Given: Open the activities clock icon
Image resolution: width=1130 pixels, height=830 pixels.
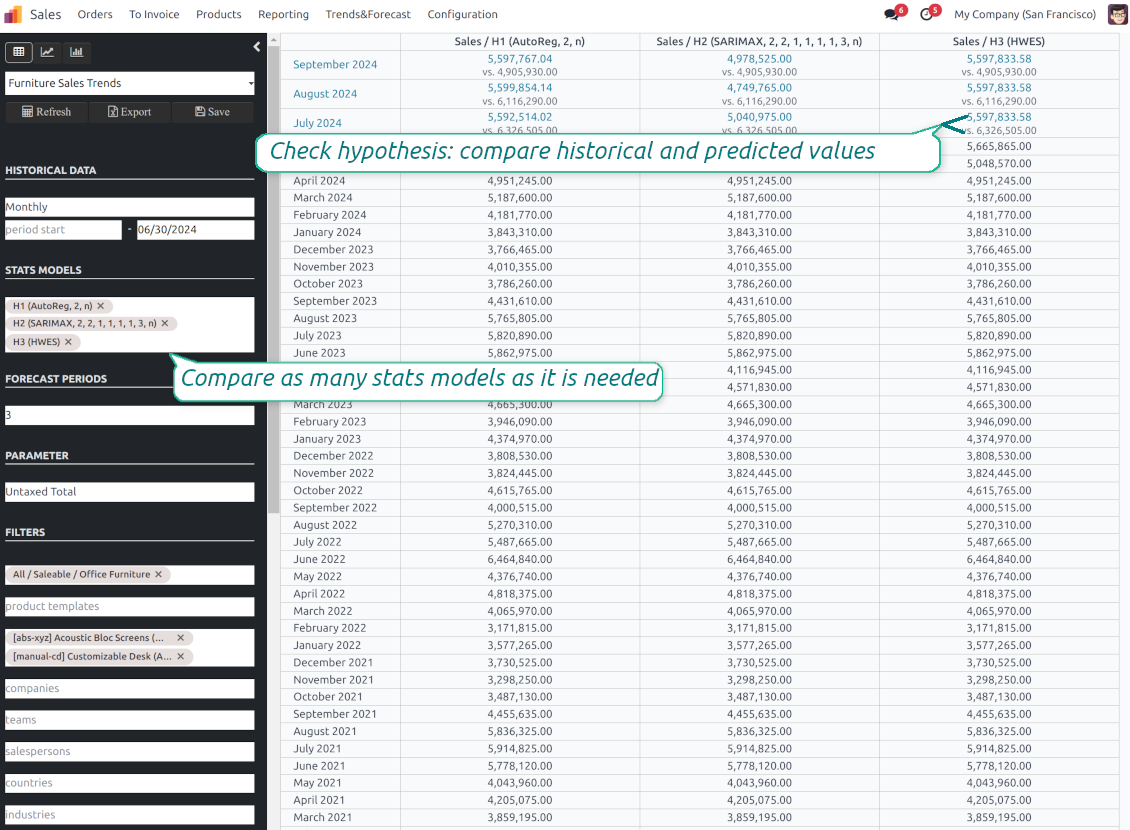Looking at the screenshot, I should point(927,14).
